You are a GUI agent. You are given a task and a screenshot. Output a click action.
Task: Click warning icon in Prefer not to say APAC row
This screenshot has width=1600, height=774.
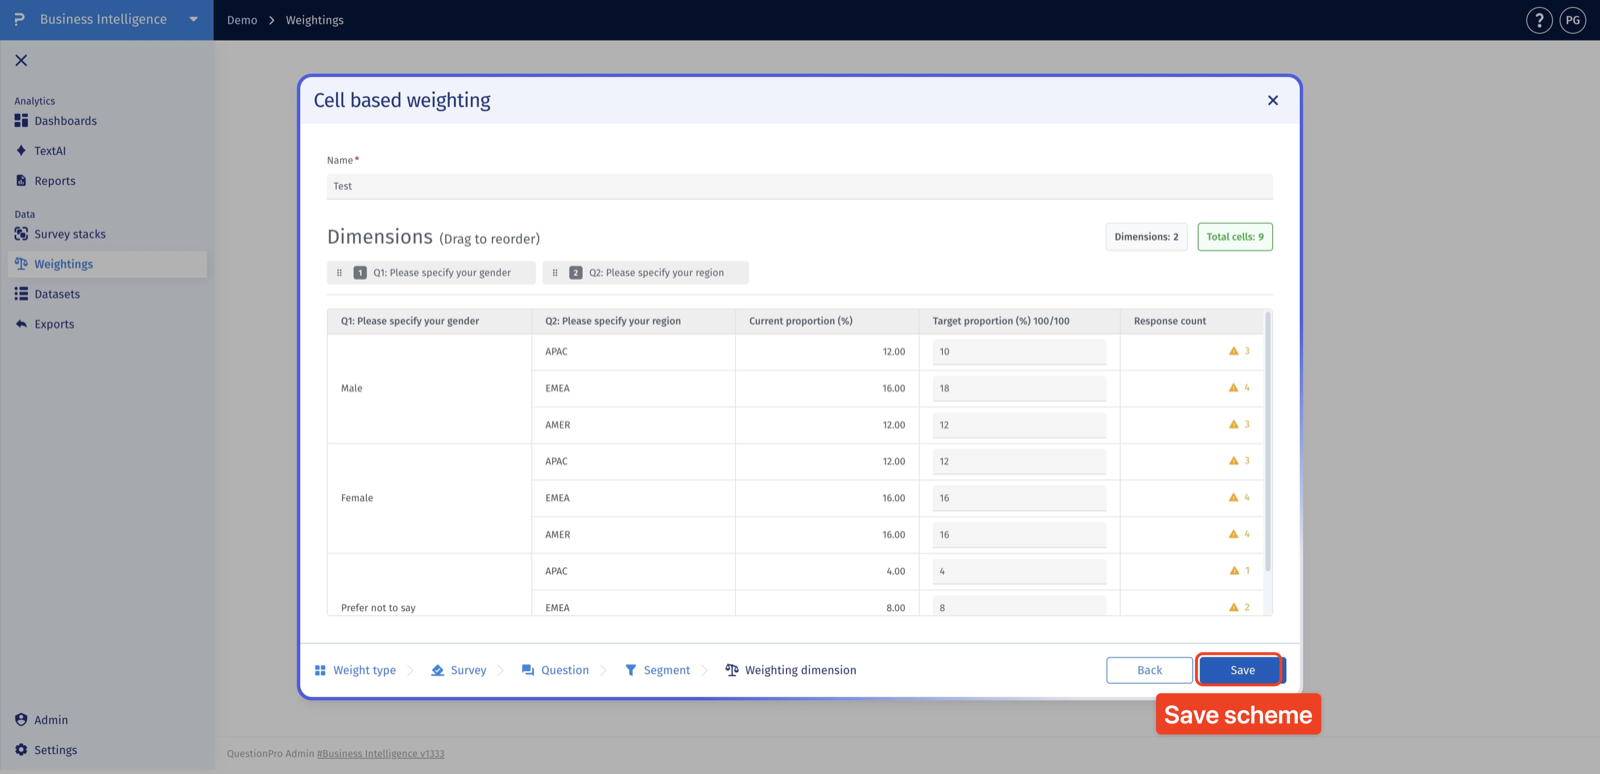point(1234,571)
